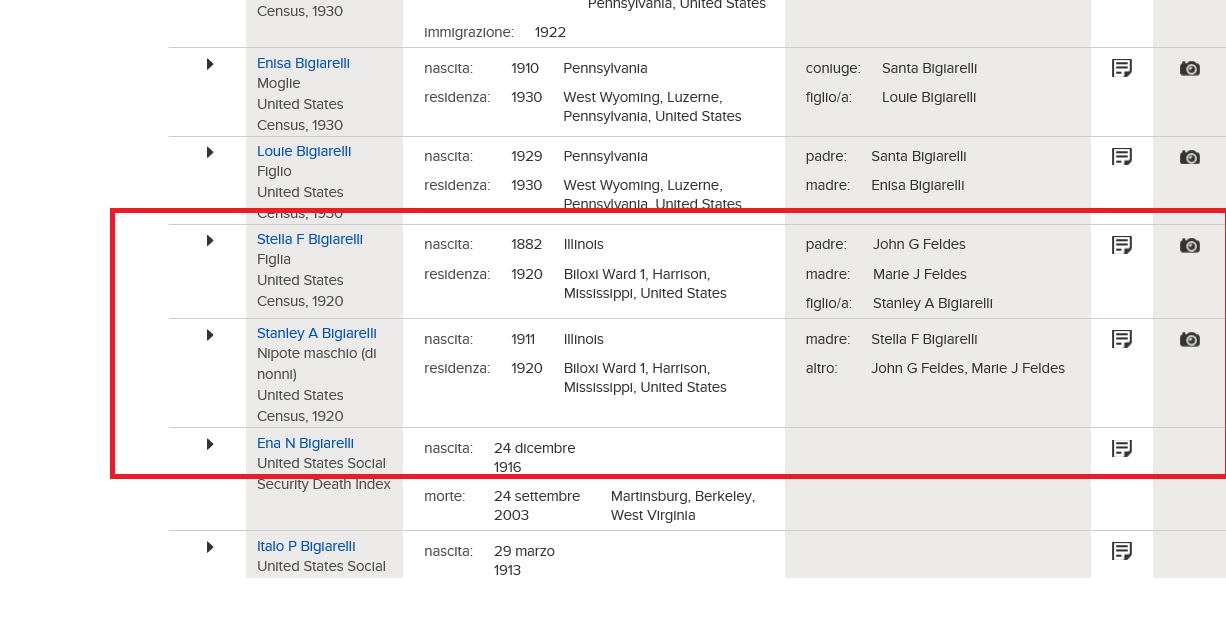The image size is (1226, 636).
Task: View camera image for Stanley A Bigiarelli
Action: (x=1189, y=339)
